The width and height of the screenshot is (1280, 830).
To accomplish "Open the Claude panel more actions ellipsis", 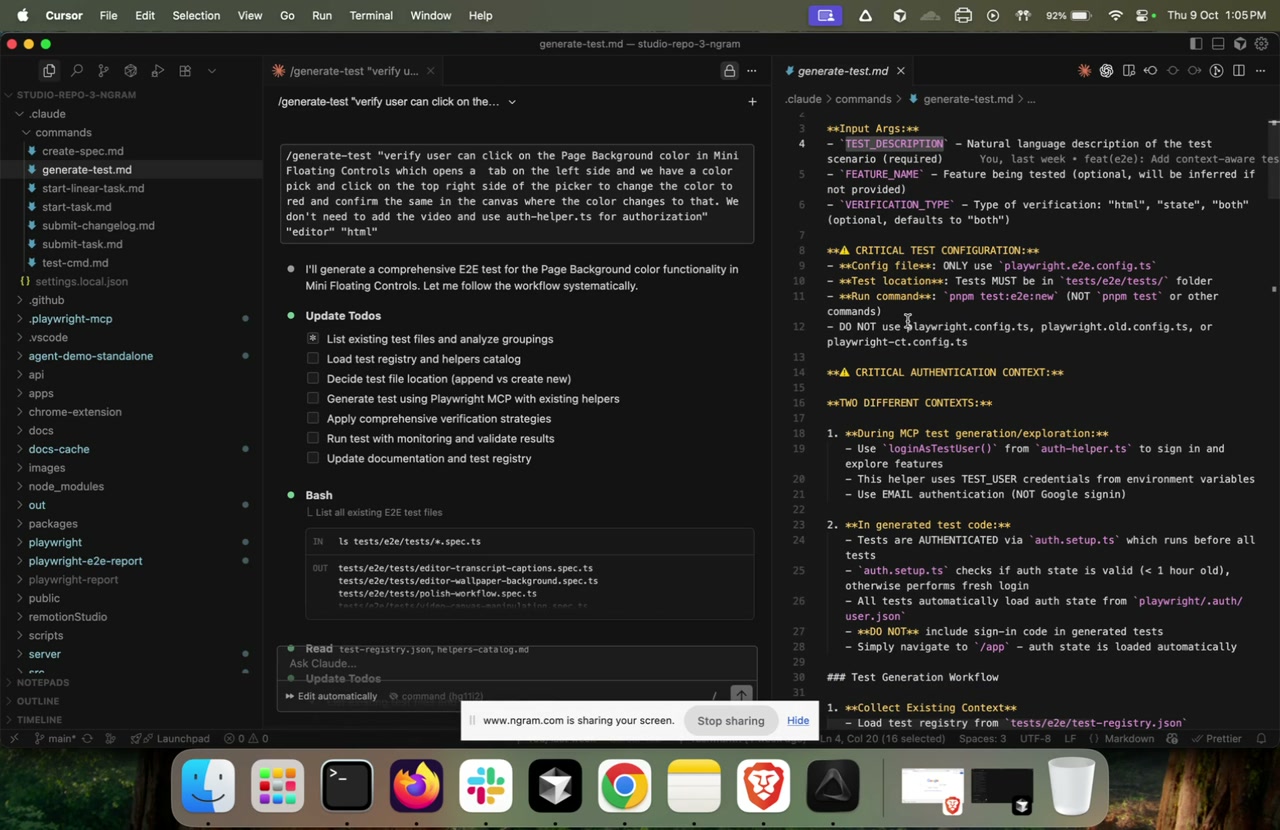I will pyautogui.click(x=752, y=71).
